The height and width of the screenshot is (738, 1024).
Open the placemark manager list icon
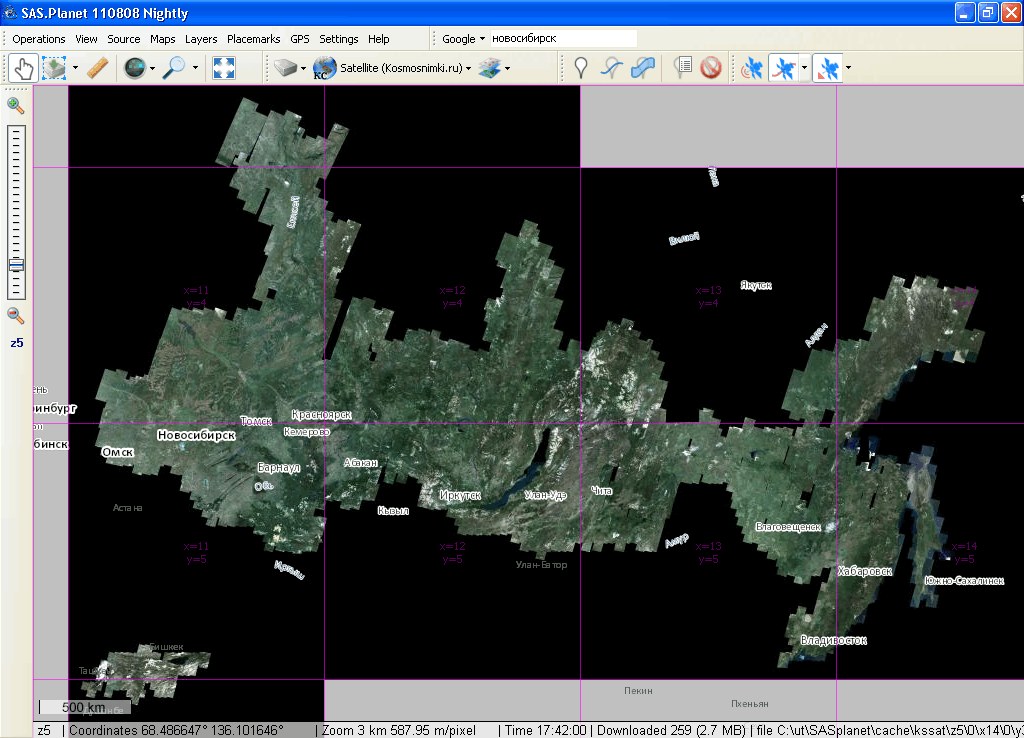(683, 68)
